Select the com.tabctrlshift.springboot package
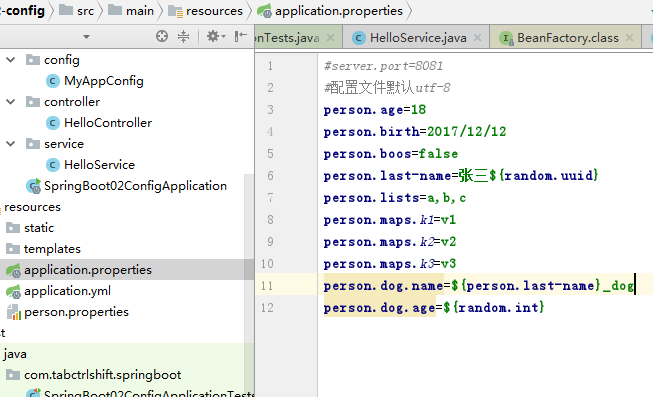This screenshot has height=397, width=653. click(102, 375)
